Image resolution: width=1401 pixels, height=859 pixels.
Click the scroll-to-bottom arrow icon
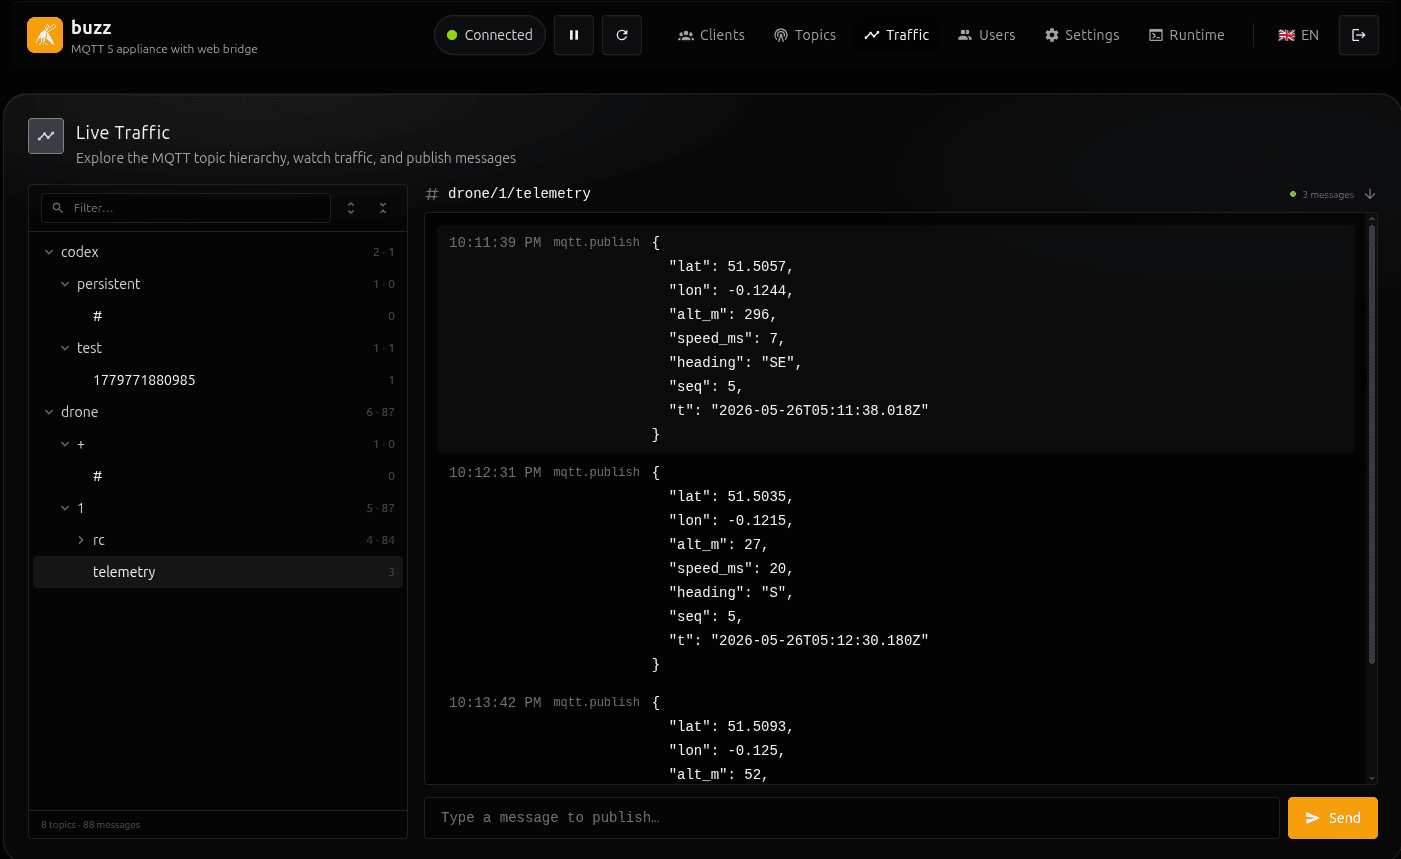1370,194
